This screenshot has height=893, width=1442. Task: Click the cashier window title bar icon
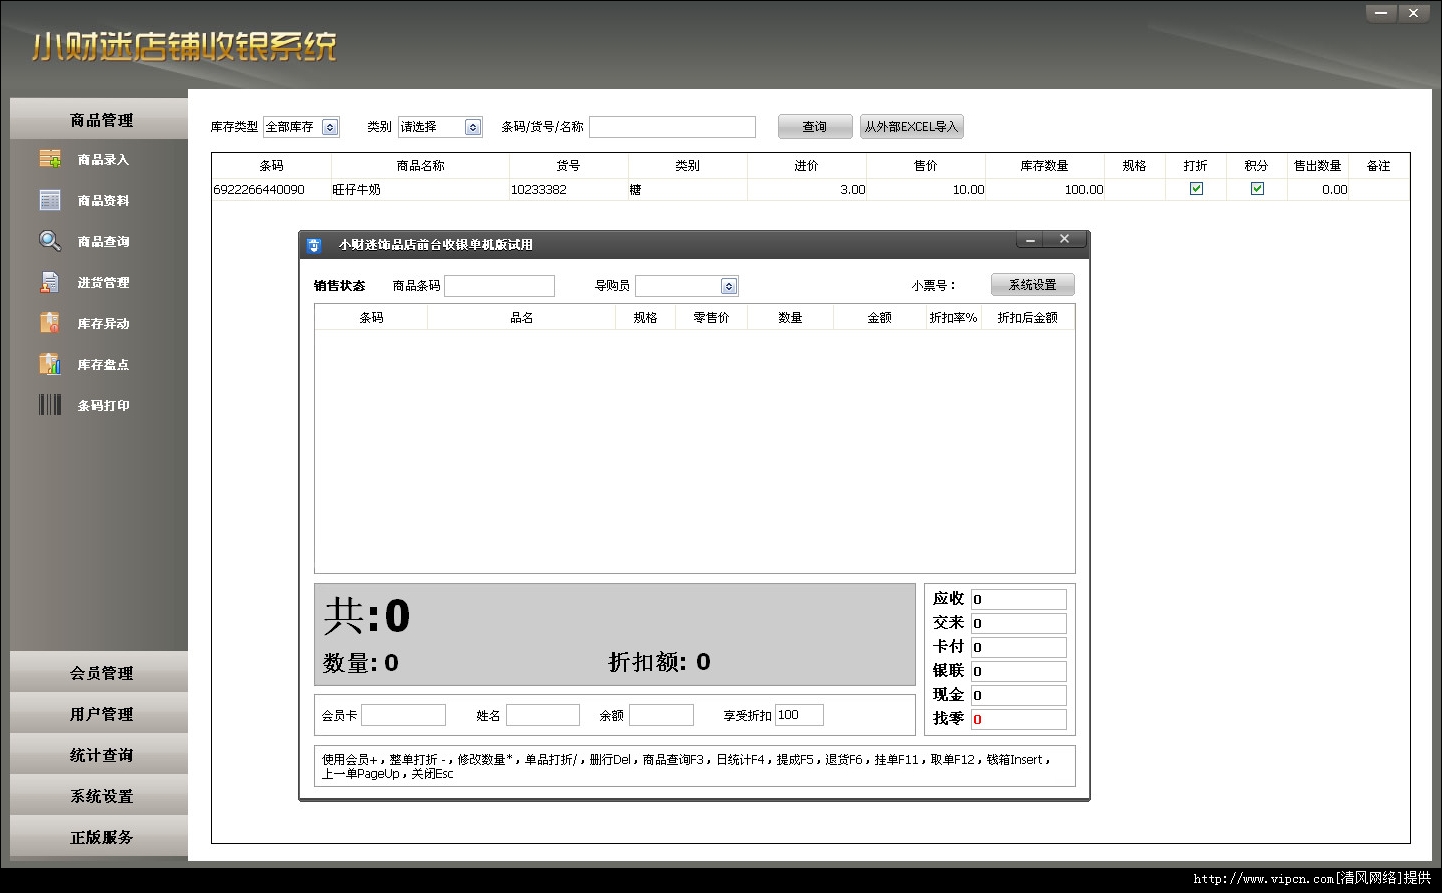[314, 244]
